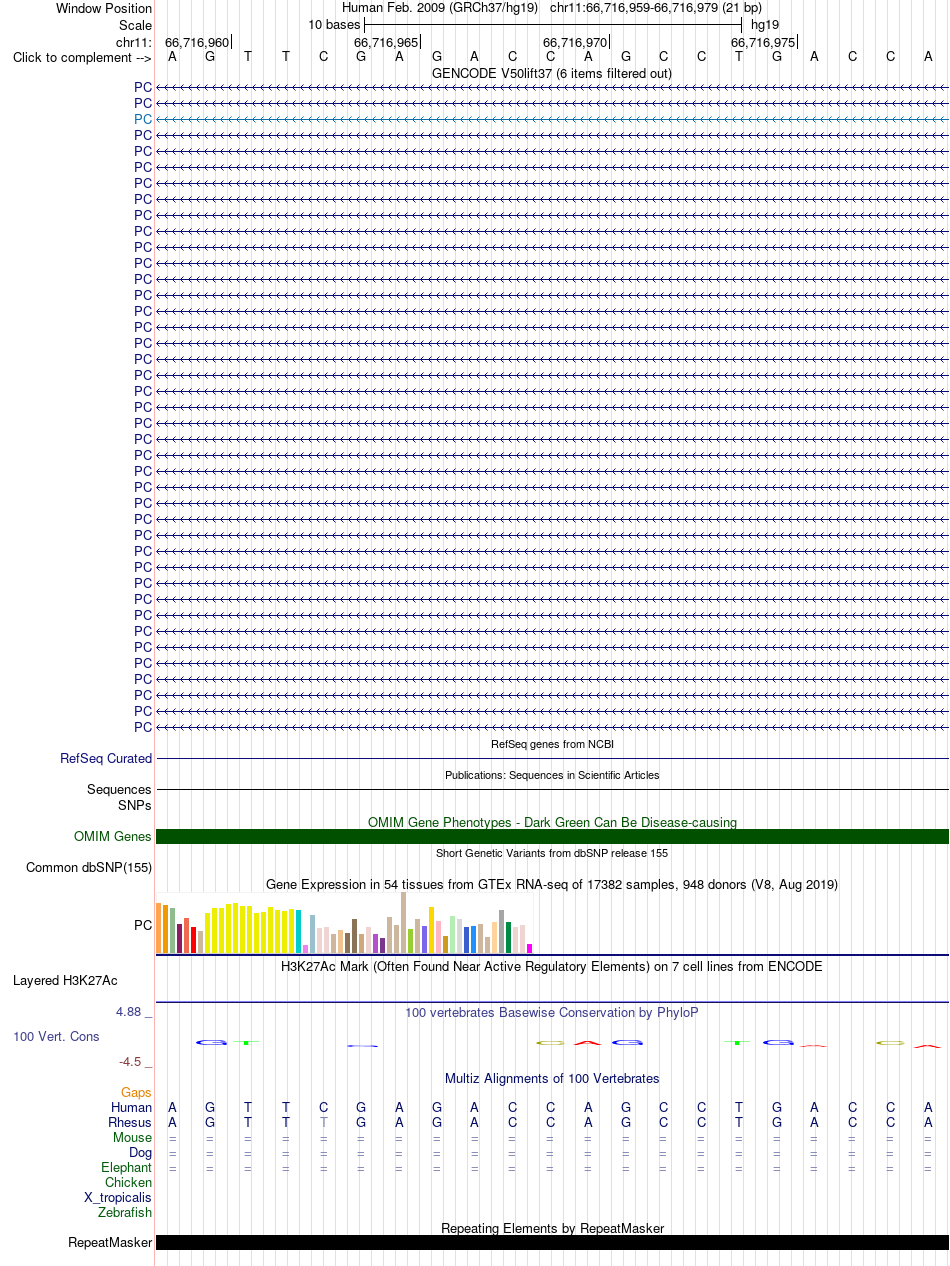Click the 66,716,960 position label

click(x=197, y=42)
